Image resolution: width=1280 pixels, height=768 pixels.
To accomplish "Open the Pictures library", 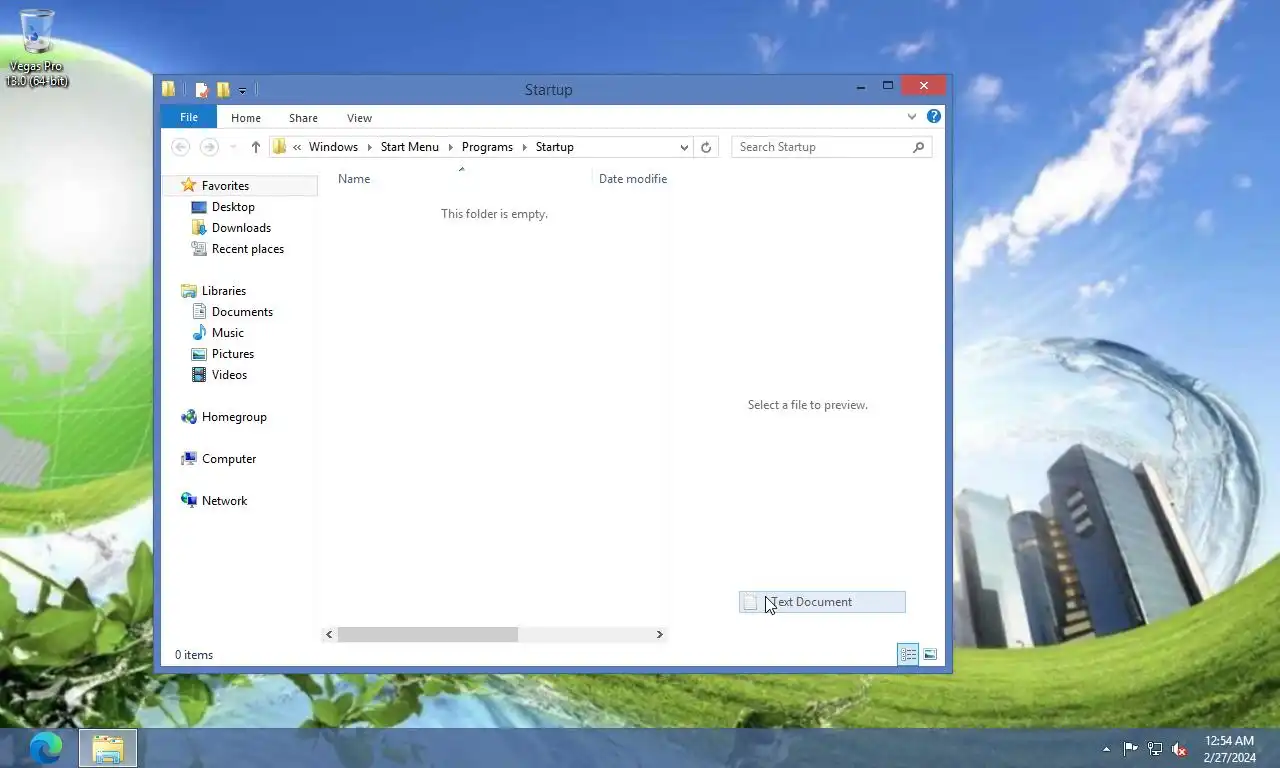I will click(x=232, y=354).
